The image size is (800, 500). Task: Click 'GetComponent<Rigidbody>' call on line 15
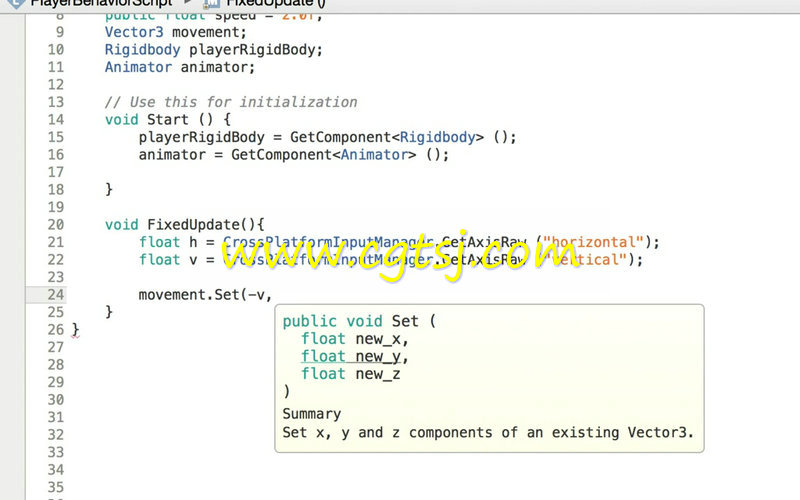pos(387,137)
